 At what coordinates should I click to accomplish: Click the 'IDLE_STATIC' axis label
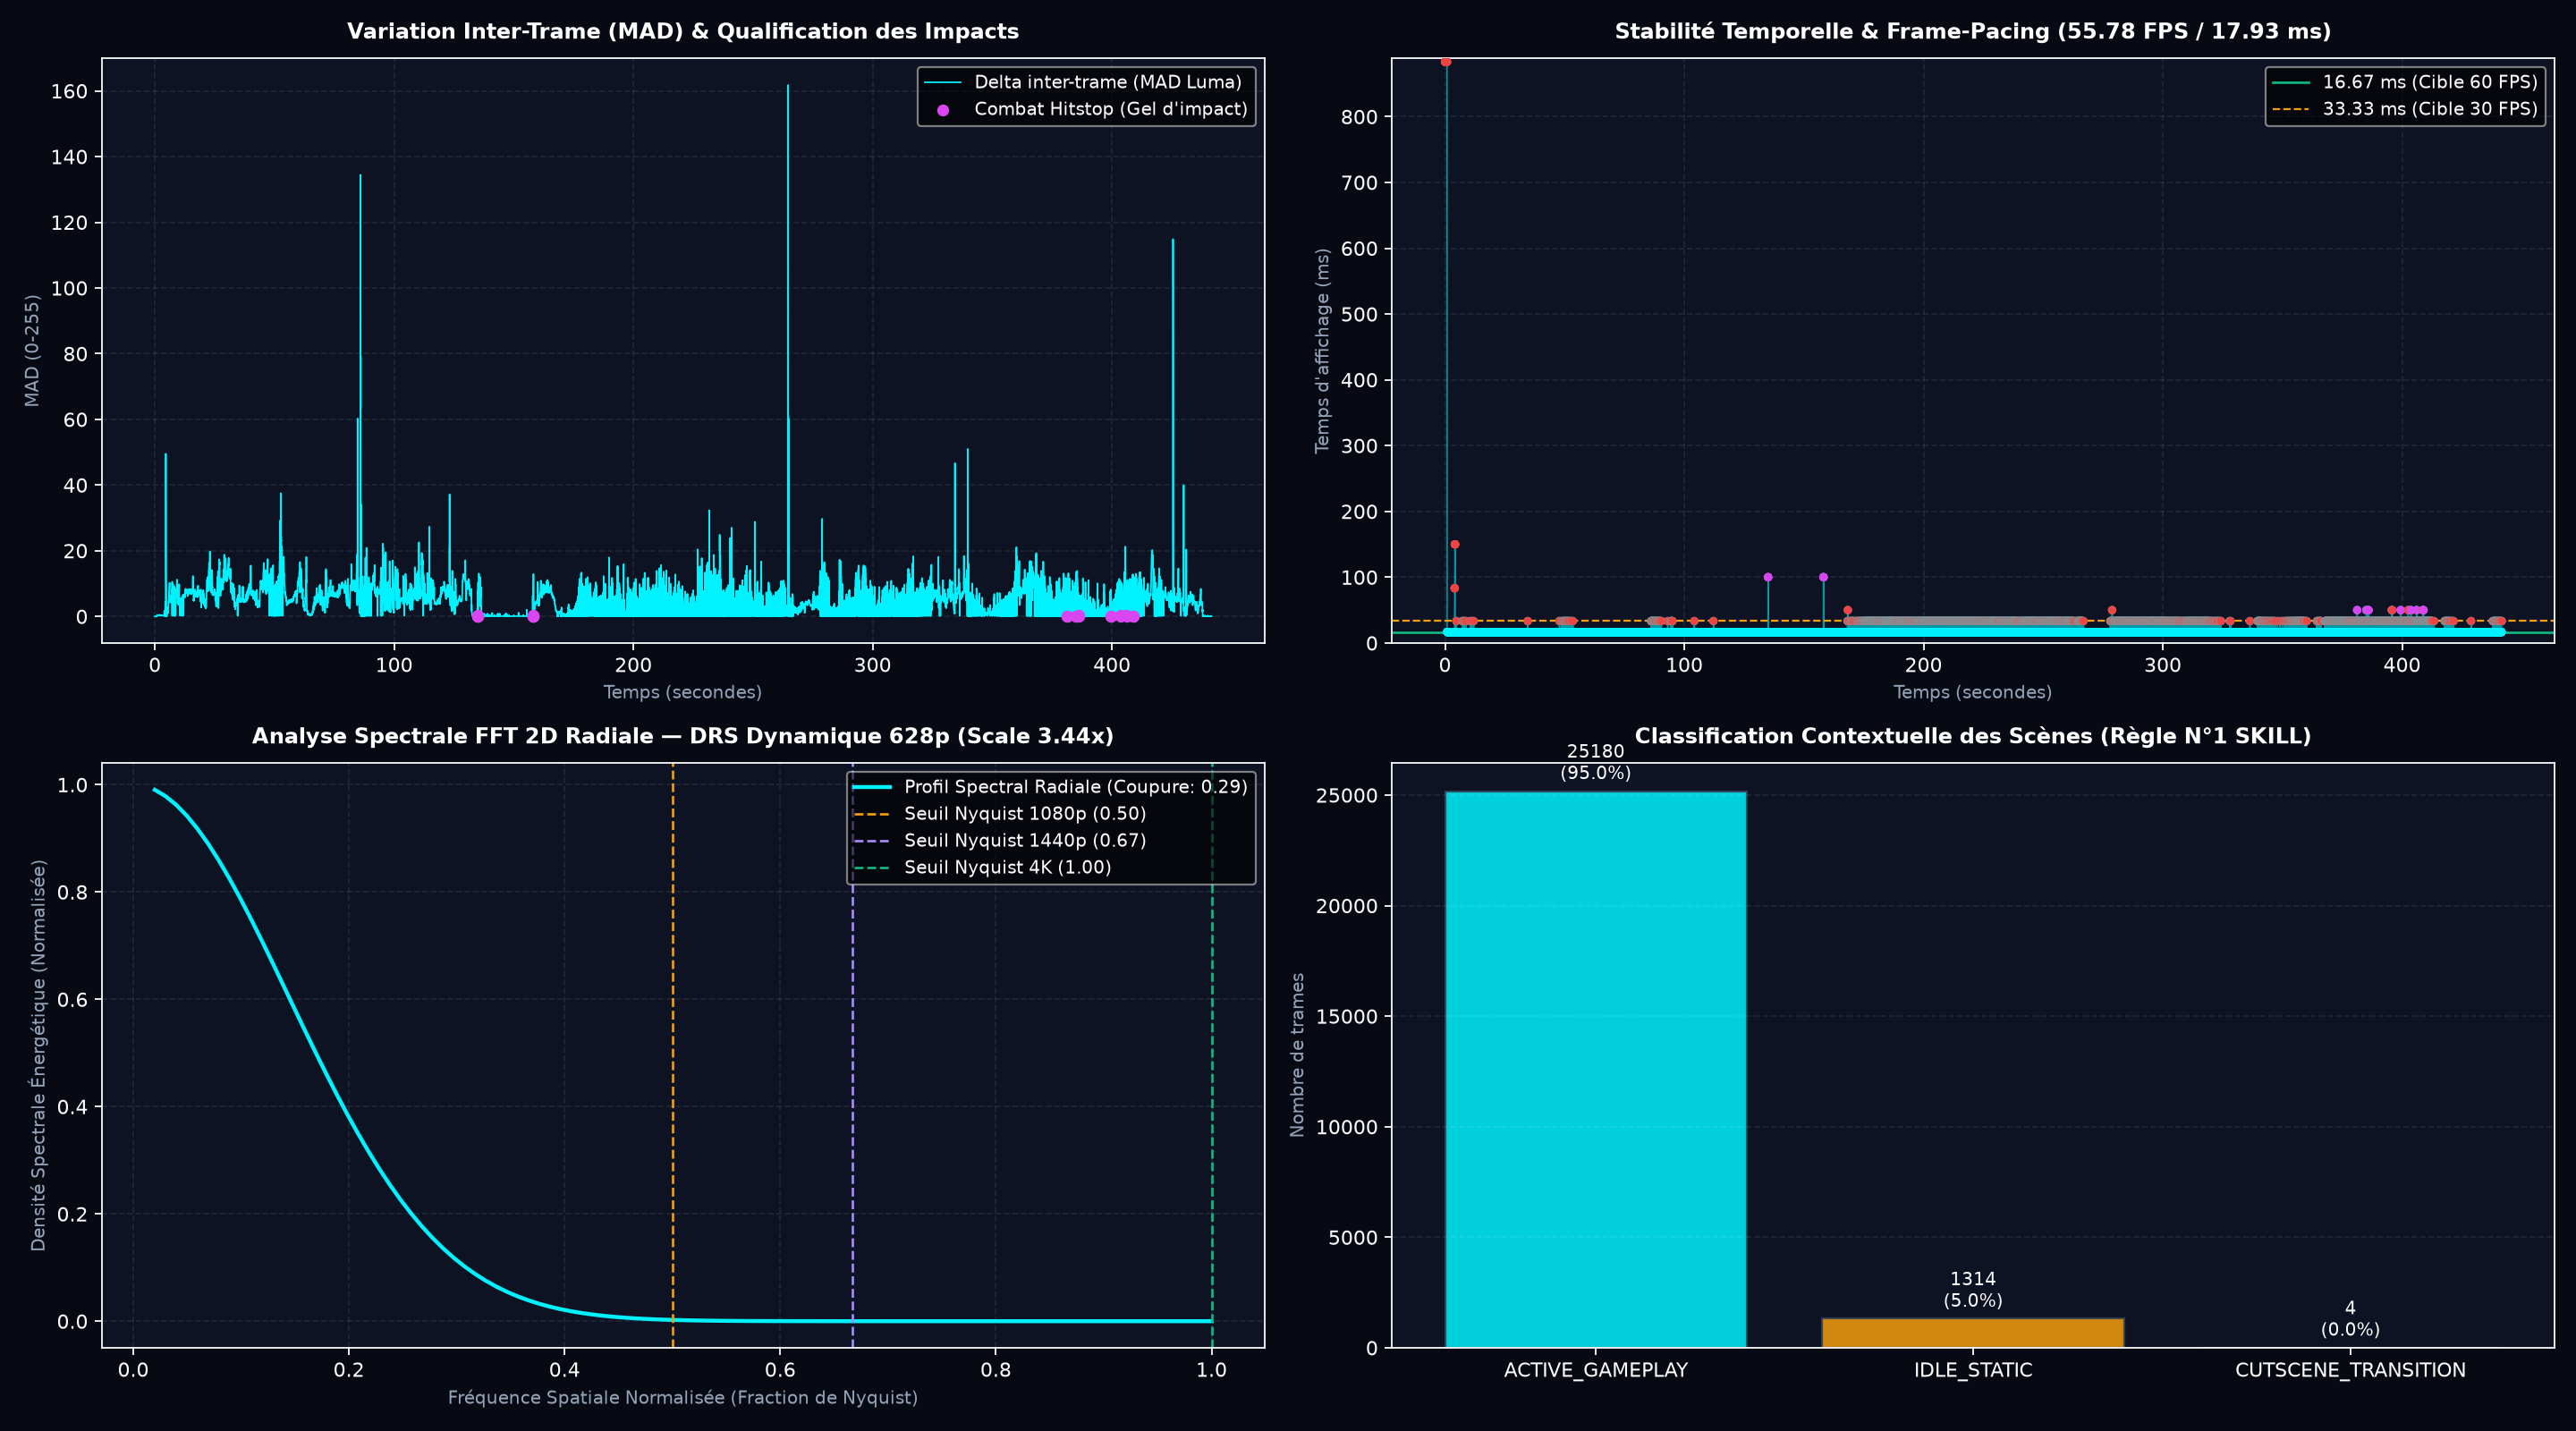[1972, 1371]
